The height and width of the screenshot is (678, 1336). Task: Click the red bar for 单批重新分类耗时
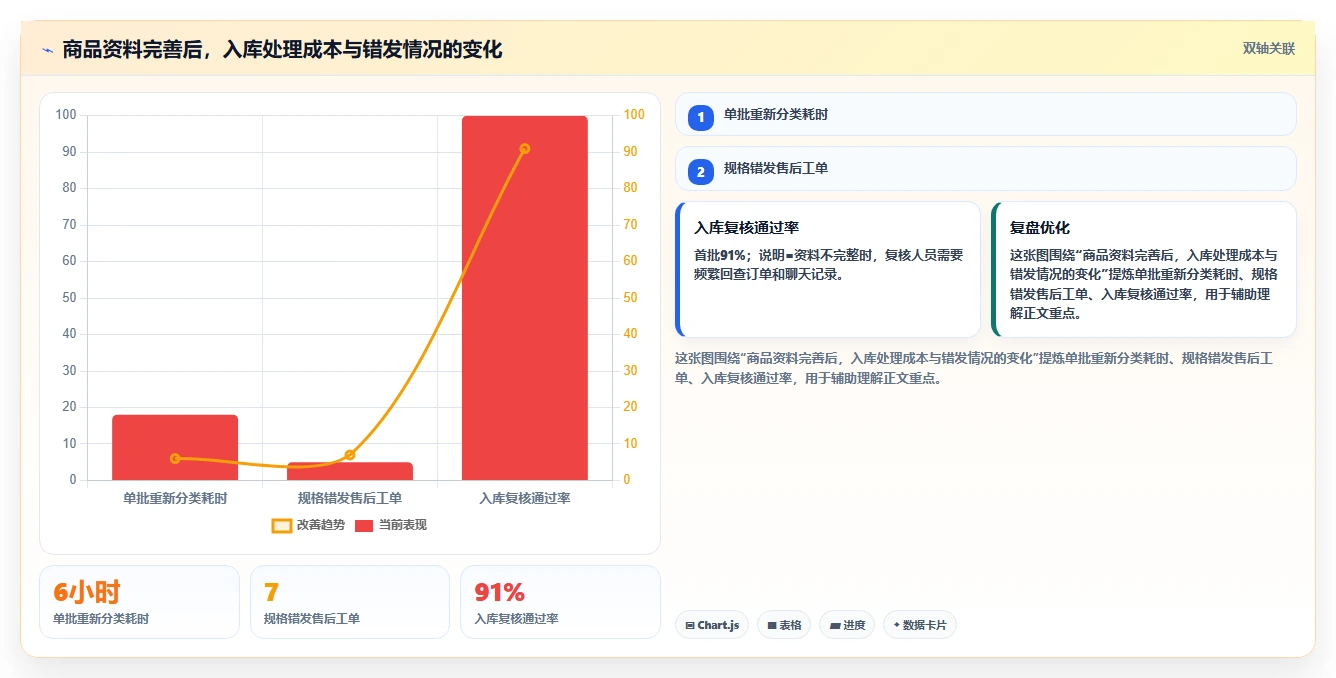175,447
